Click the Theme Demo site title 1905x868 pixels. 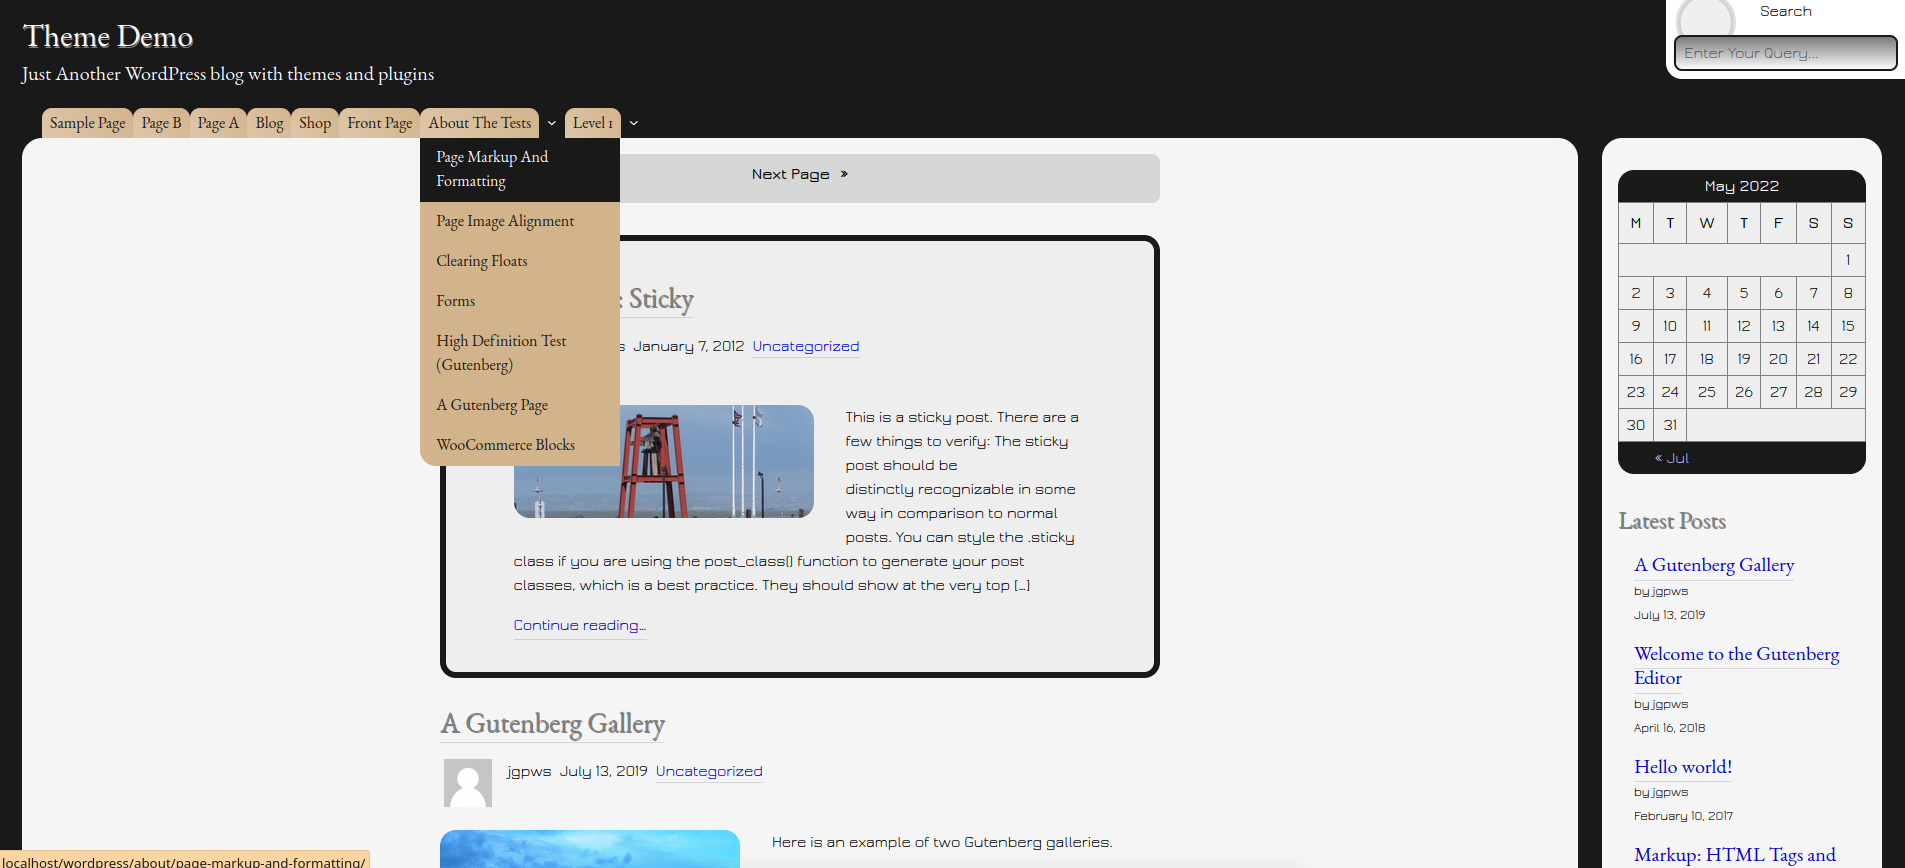coord(108,37)
